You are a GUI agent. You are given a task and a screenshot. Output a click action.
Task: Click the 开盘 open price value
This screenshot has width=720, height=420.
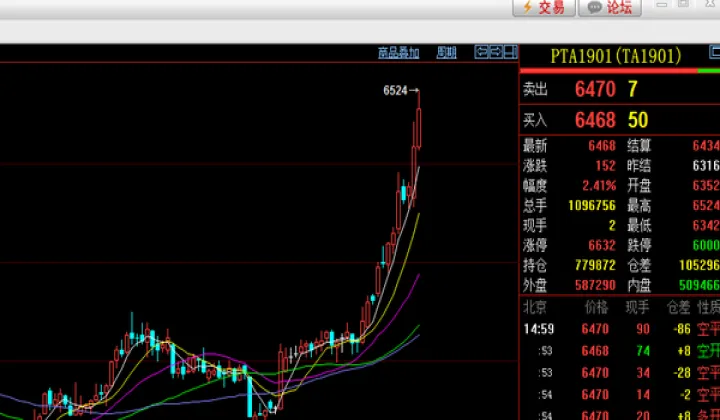coord(706,185)
